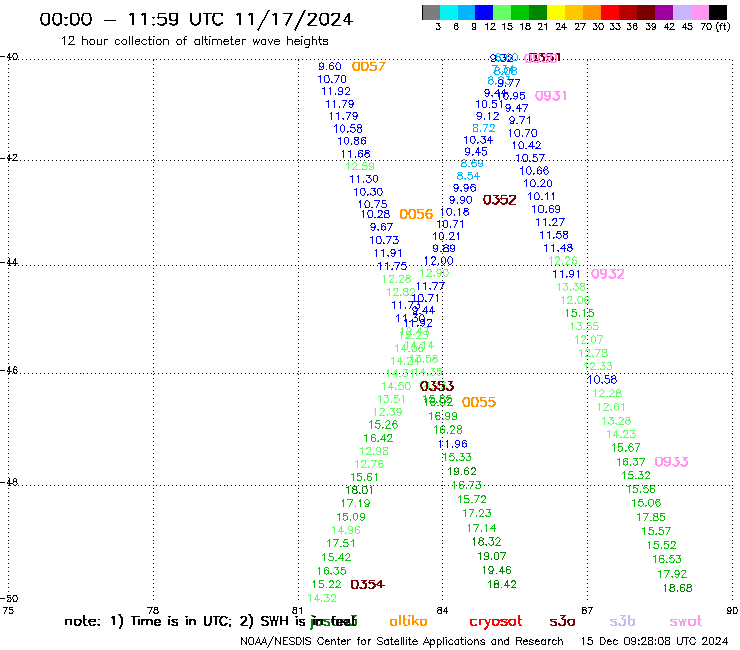The height and width of the screenshot is (650, 740).
Task: Click the cryosat satellite legend label
Action: coord(496,622)
